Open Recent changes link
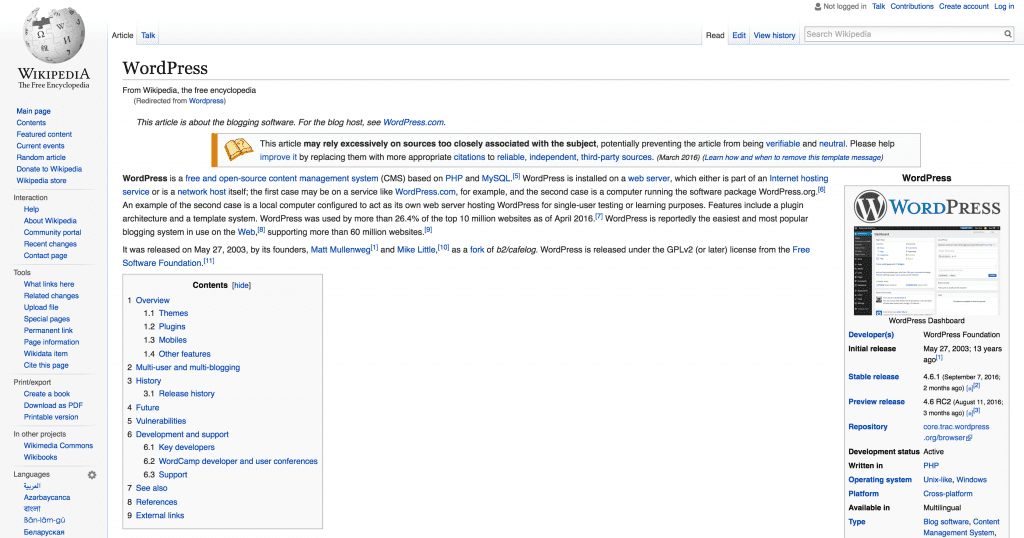1024x538 pixels. [50, 244]
